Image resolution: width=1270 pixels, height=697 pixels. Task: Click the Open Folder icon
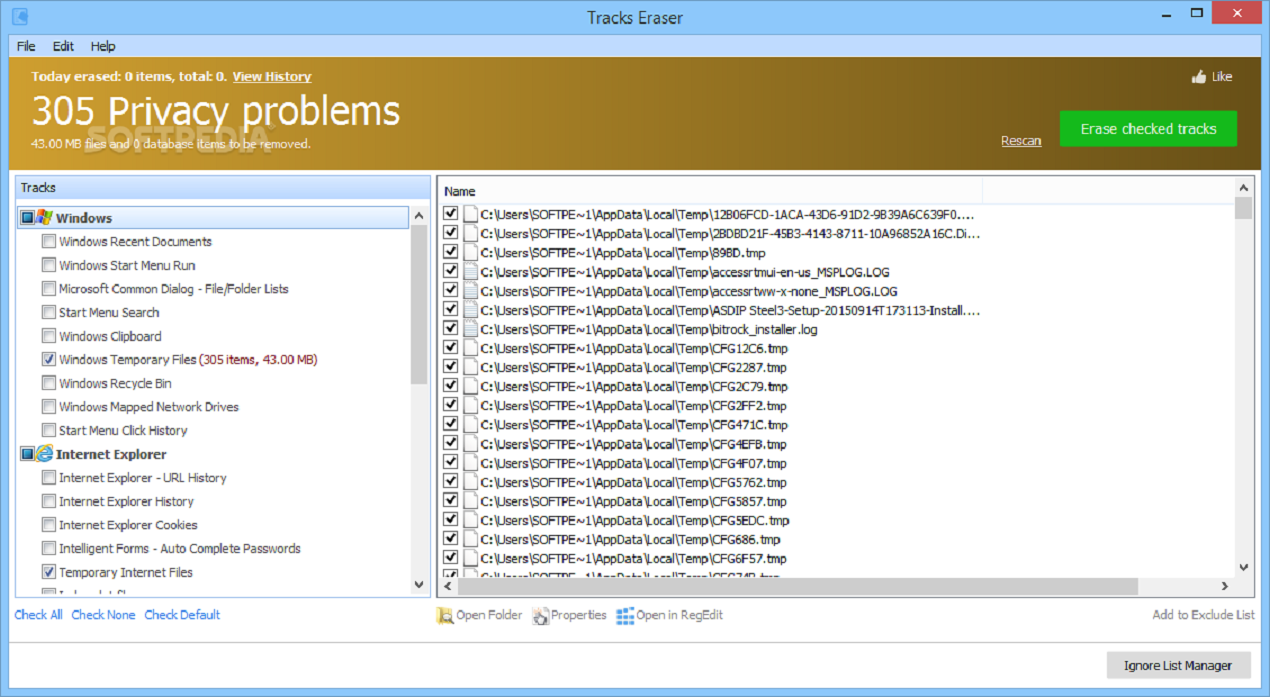[444, 615]
